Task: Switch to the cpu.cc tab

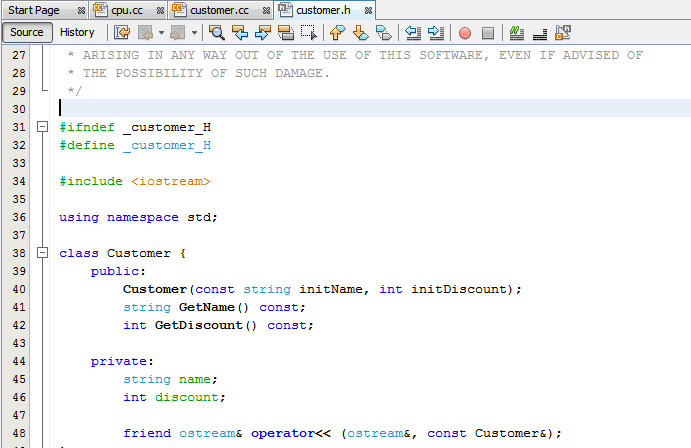Action: coord(127,9)
